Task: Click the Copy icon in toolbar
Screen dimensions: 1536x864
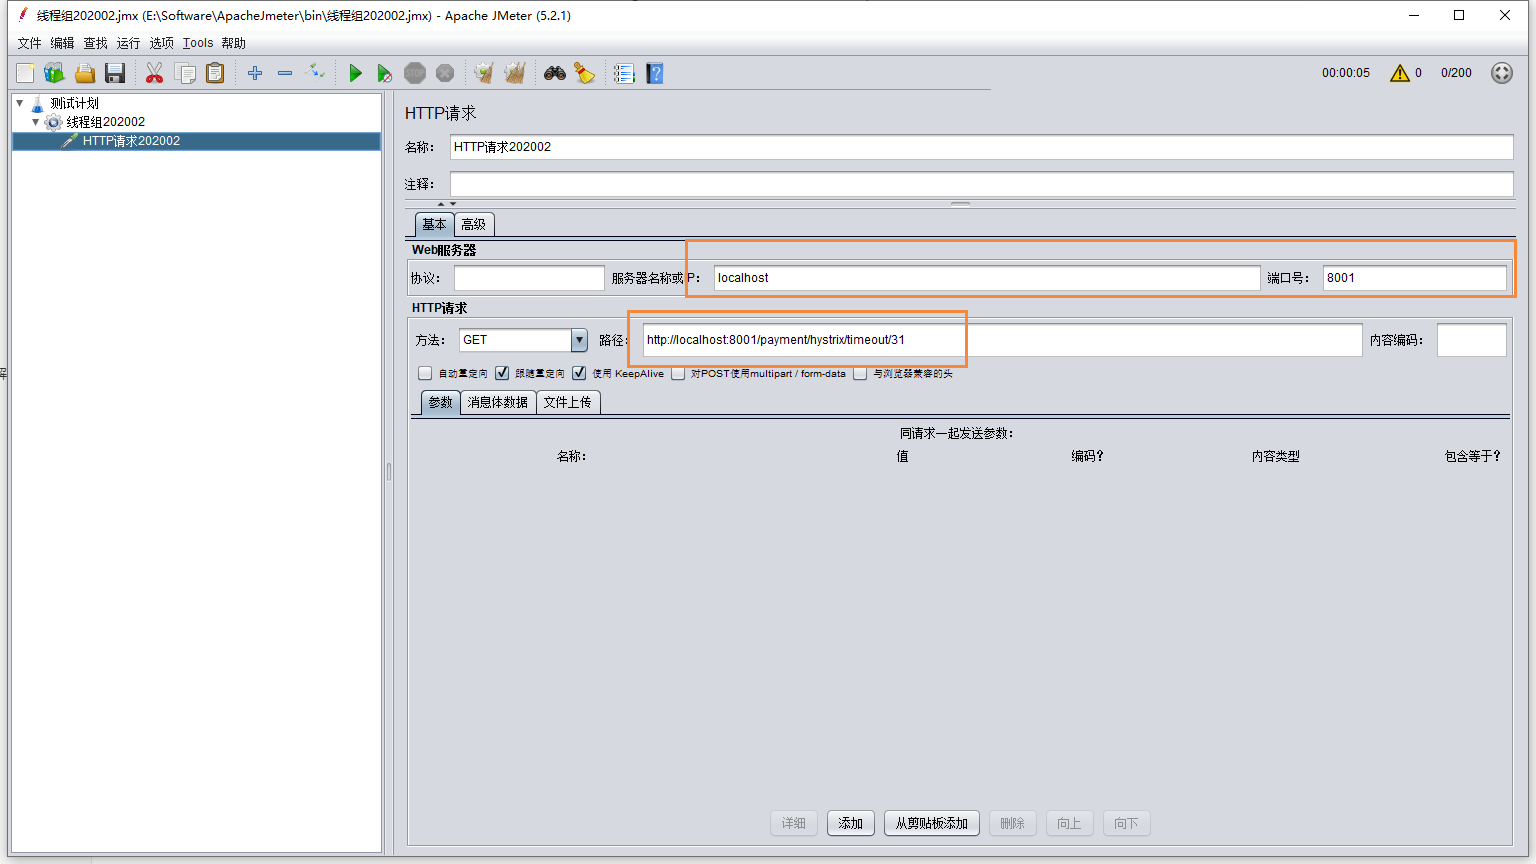Action: point(185,73)
